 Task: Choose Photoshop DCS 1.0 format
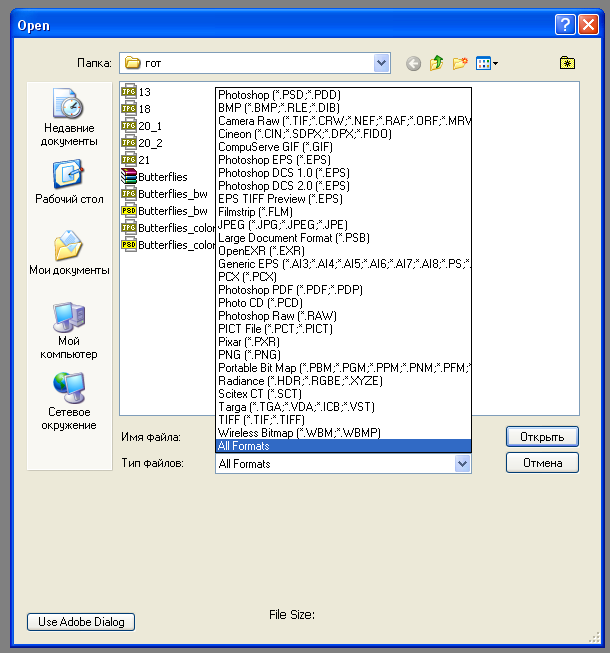click(344, 173)
